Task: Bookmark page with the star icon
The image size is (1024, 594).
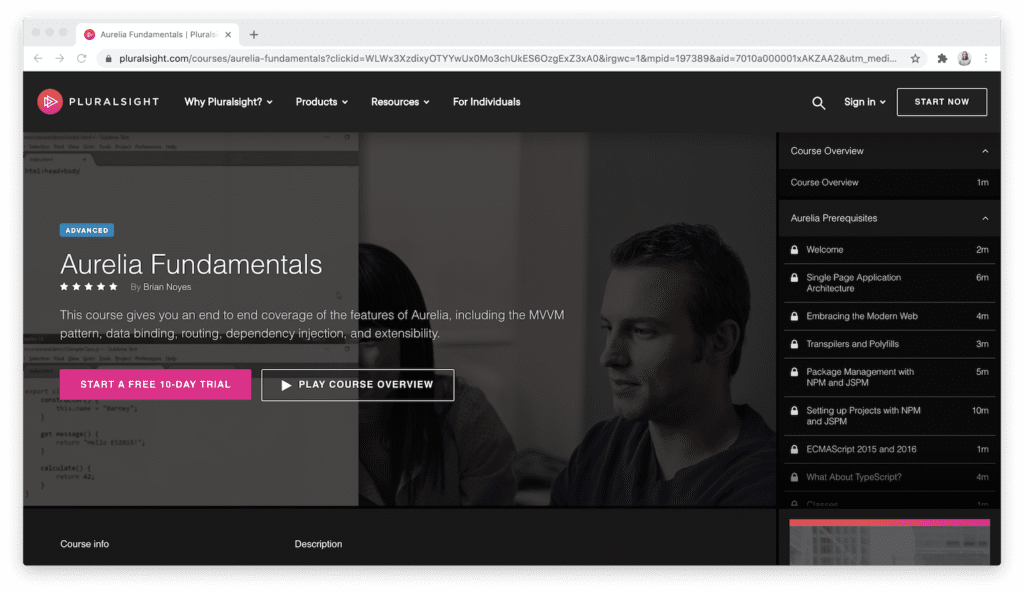Action: point(916,58)
